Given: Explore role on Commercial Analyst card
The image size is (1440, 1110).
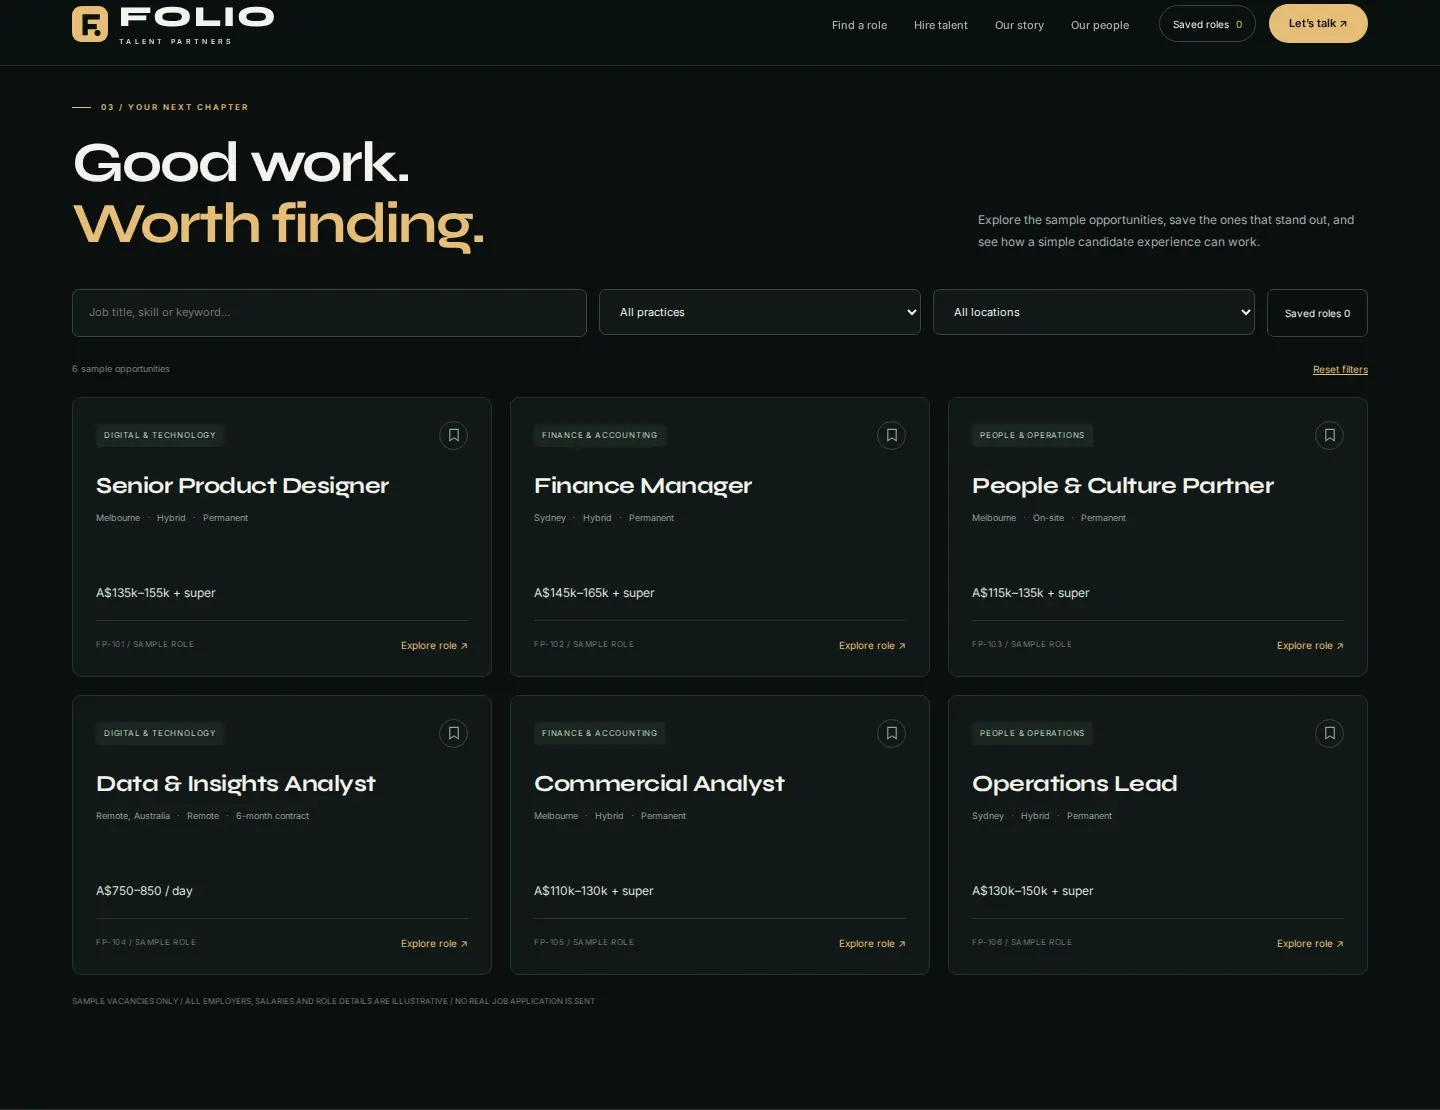Looking at the screenshot, I should 872,944.
